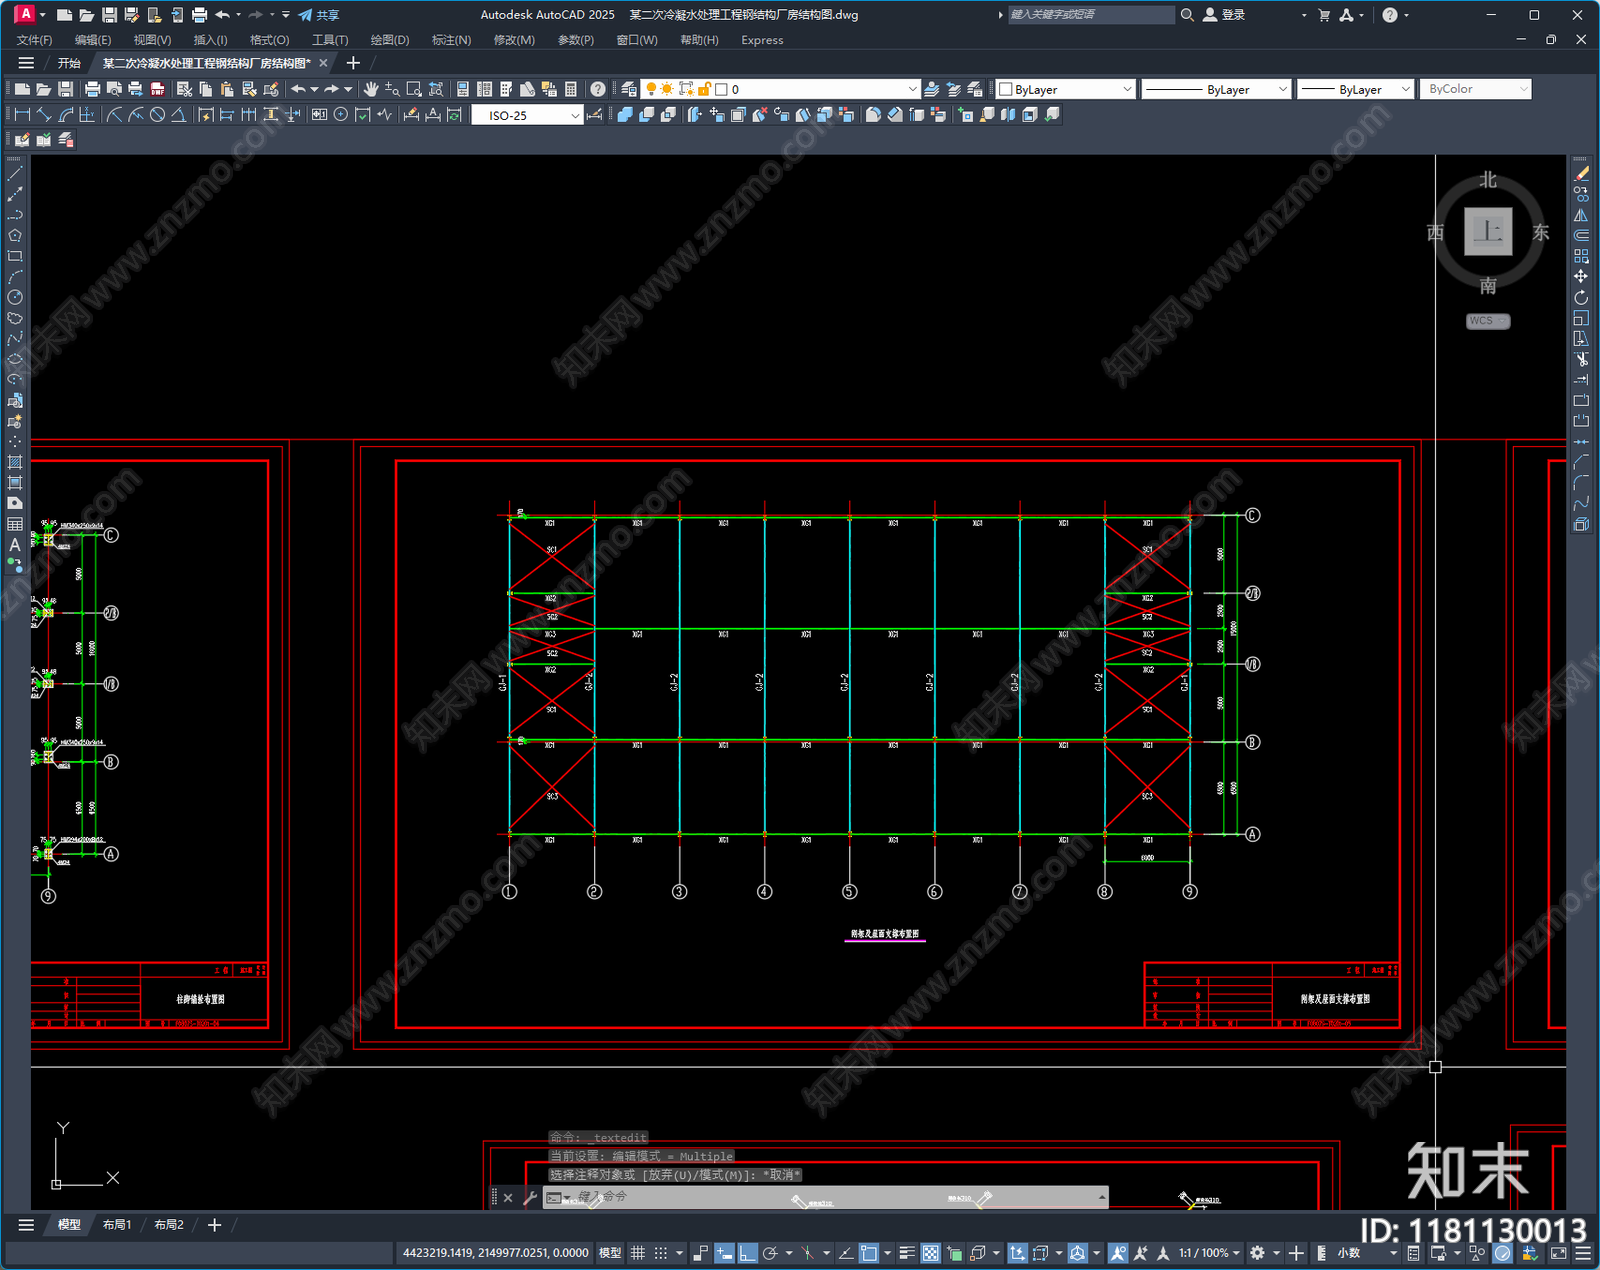Open the workspace switching gear icon
This screenshot has width=1600, height=1270.
(1258, 1253)
